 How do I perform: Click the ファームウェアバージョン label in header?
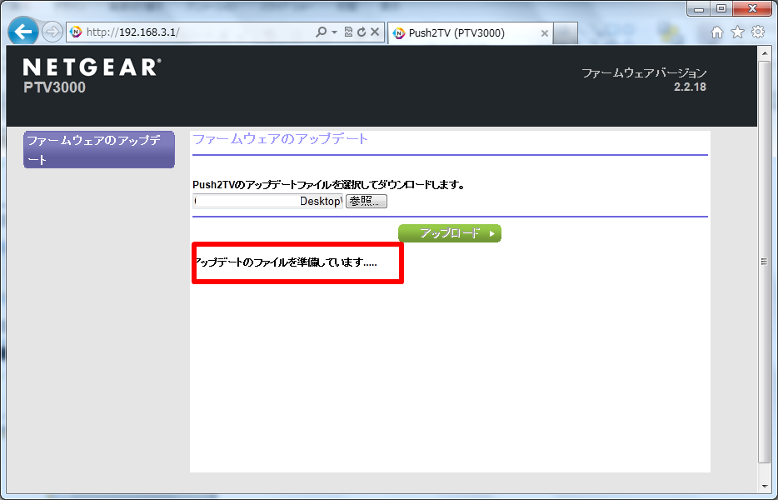pyautogui.click(x=644, y=73)
